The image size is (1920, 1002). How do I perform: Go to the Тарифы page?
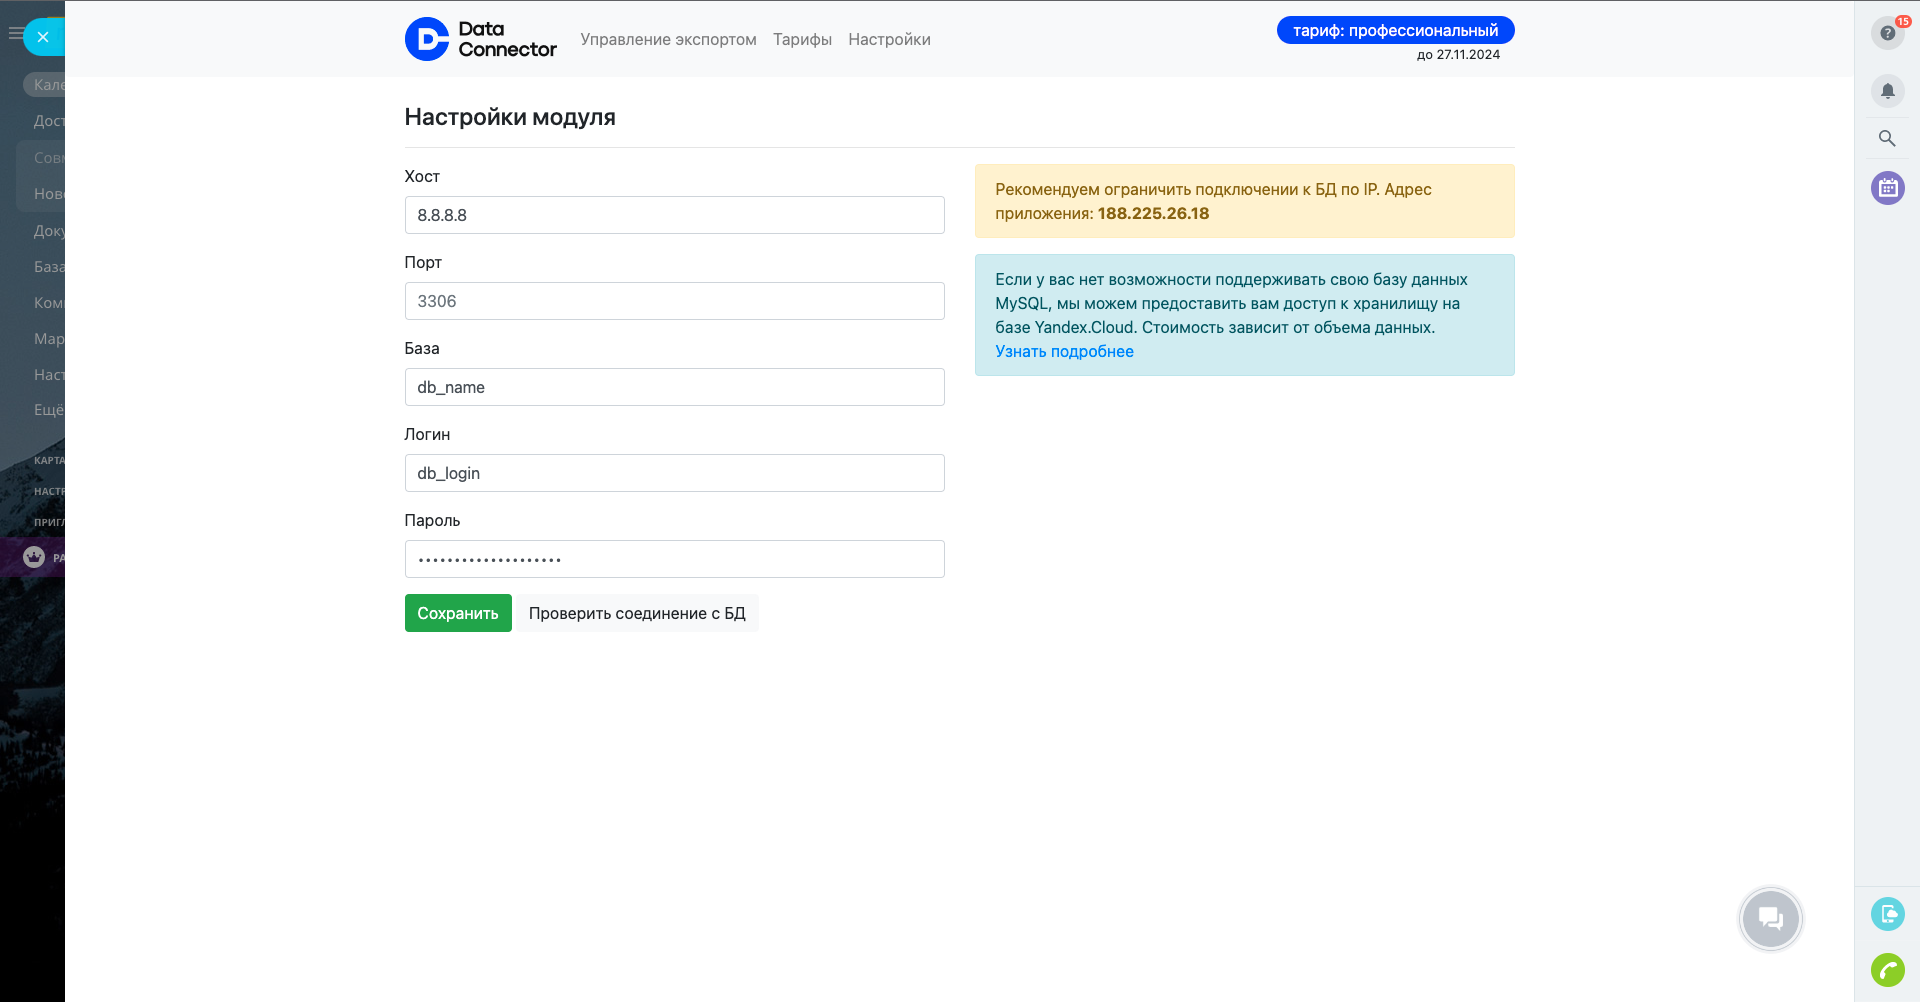click(802, 40)
